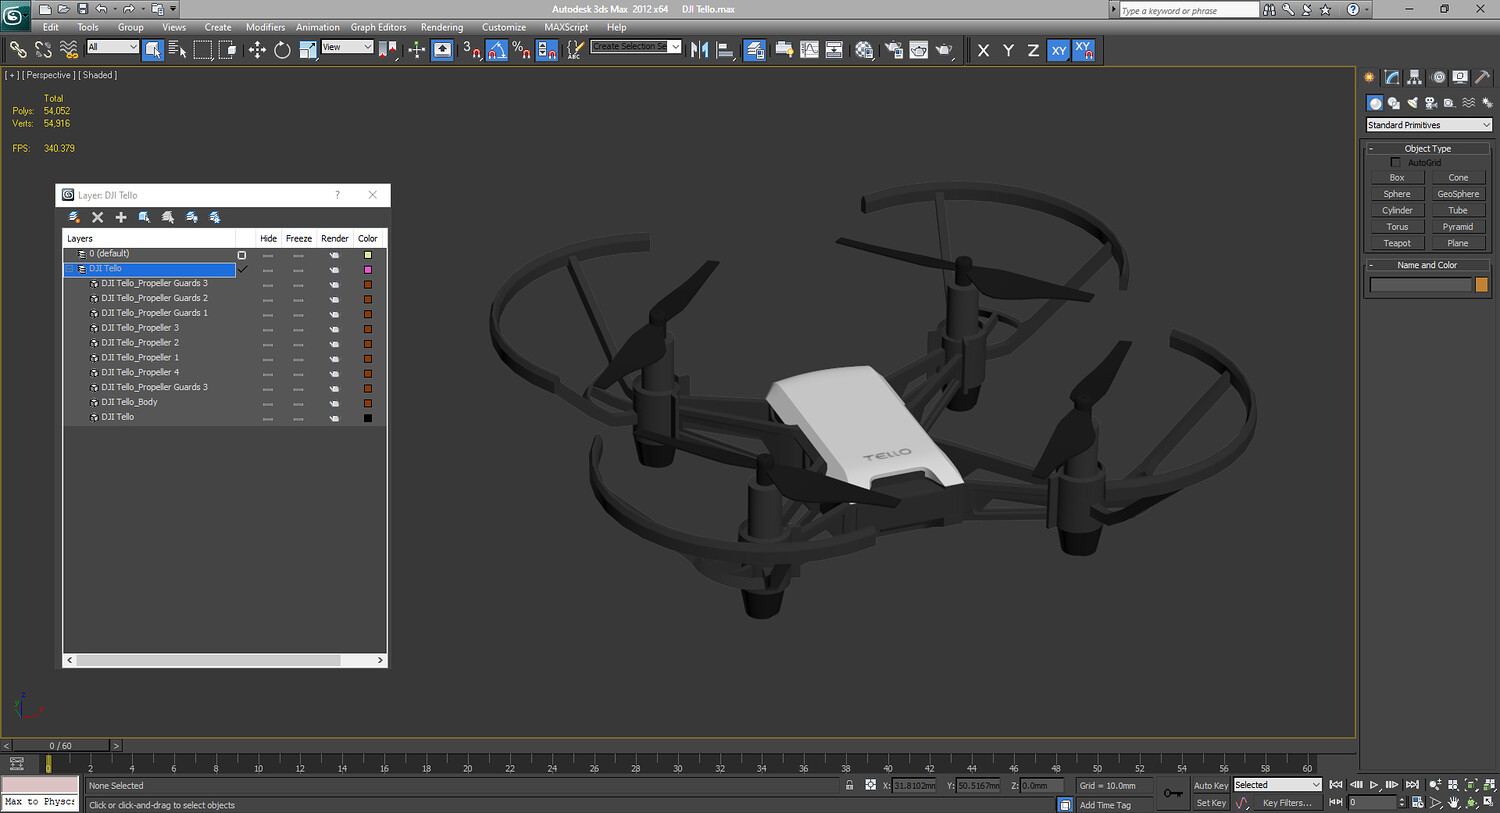The height and width of the screenshot is (813, 1500).
Task: Open Standard Primitives category dropdown
Action: tap(1429, 125)
